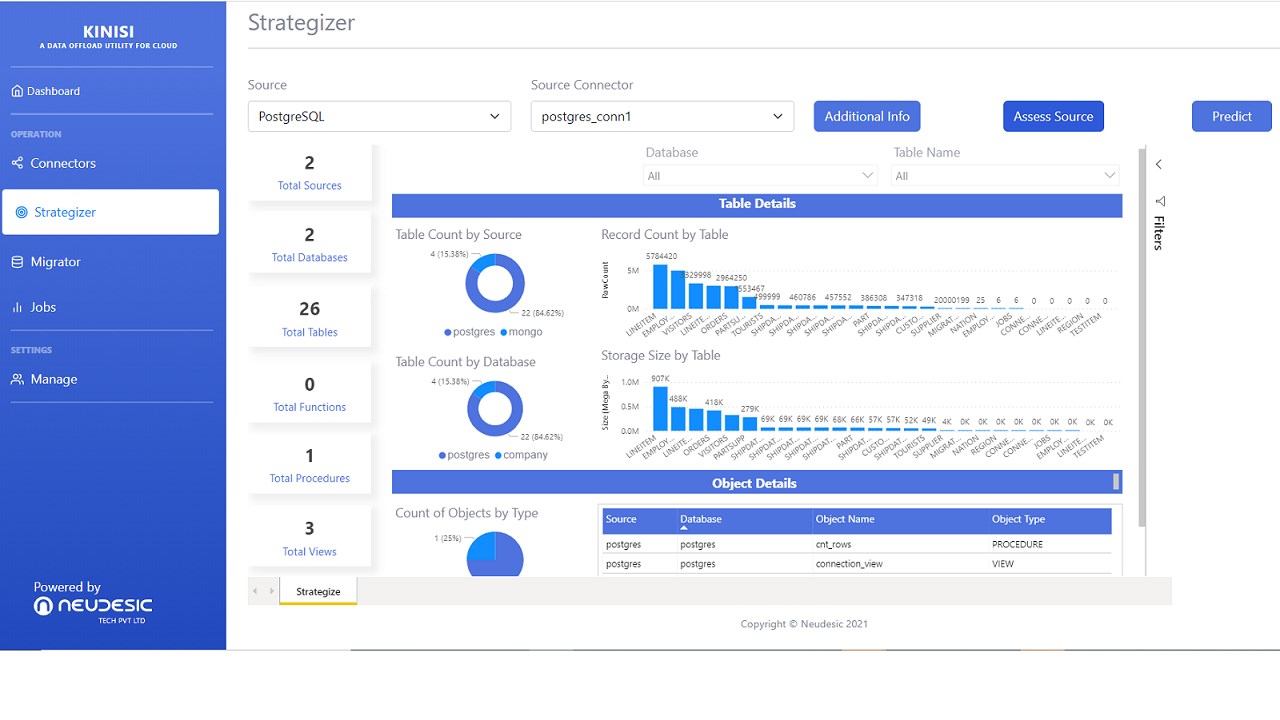
Task: Open Manage users icon in sidebar
Action: (17, 379)
